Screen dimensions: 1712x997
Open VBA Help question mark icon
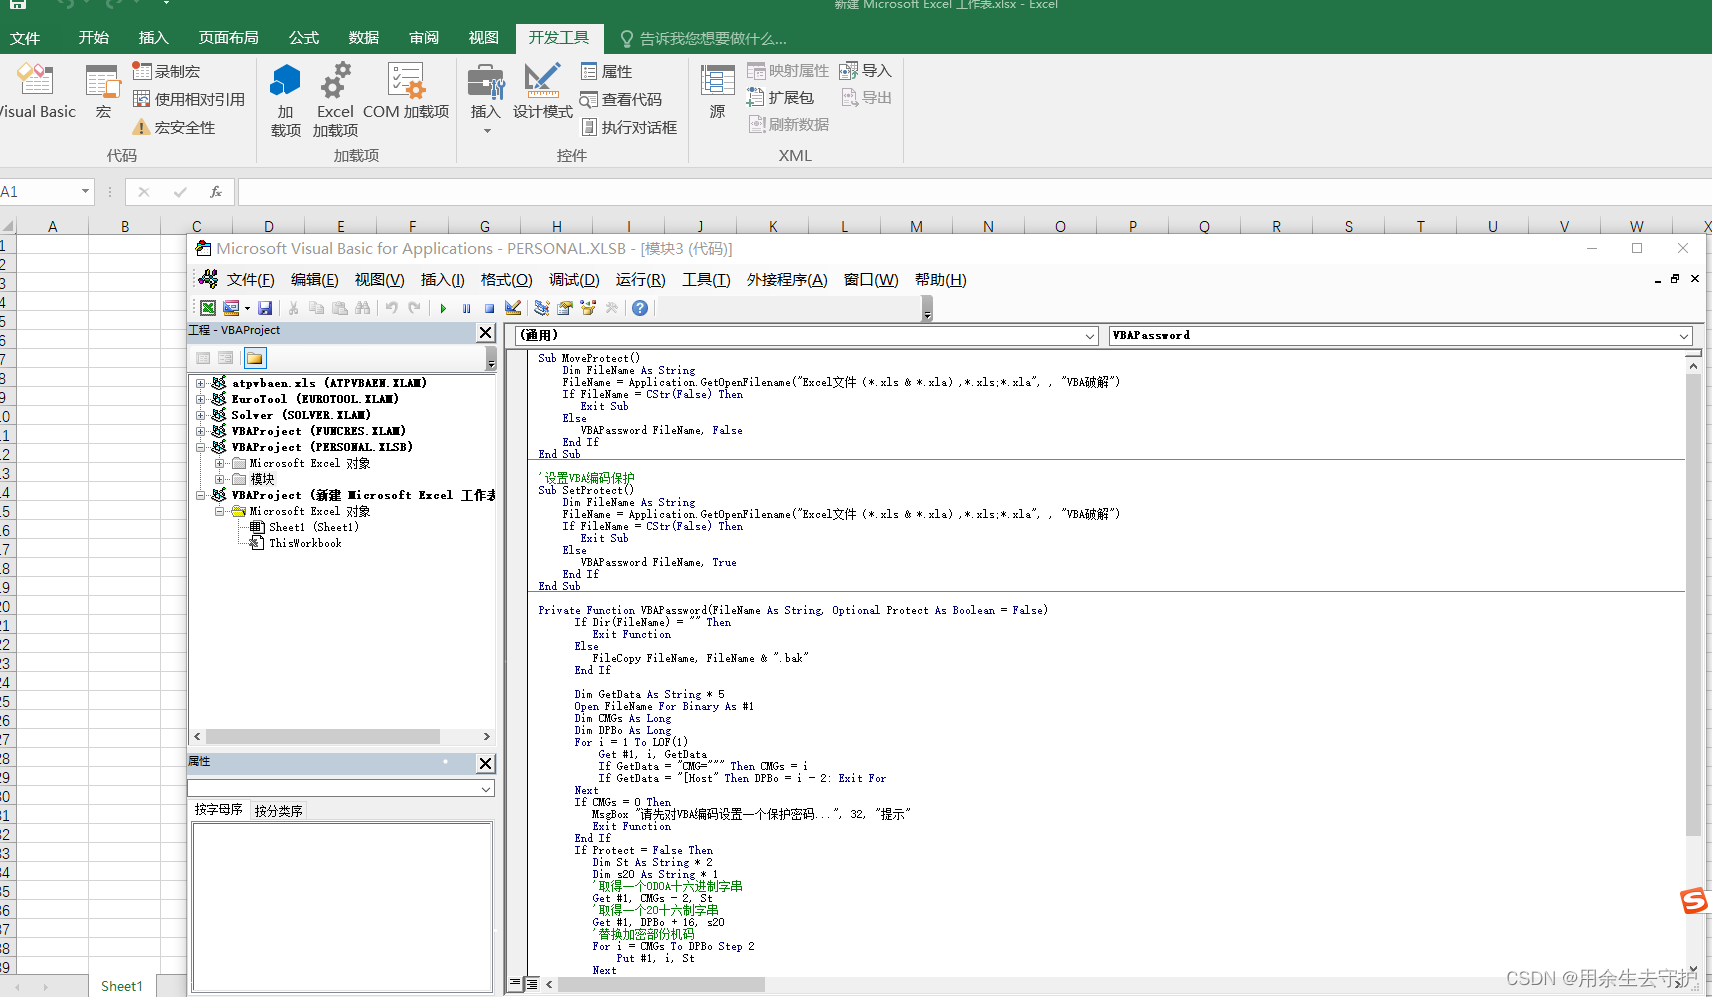click(x=640, y=308)
